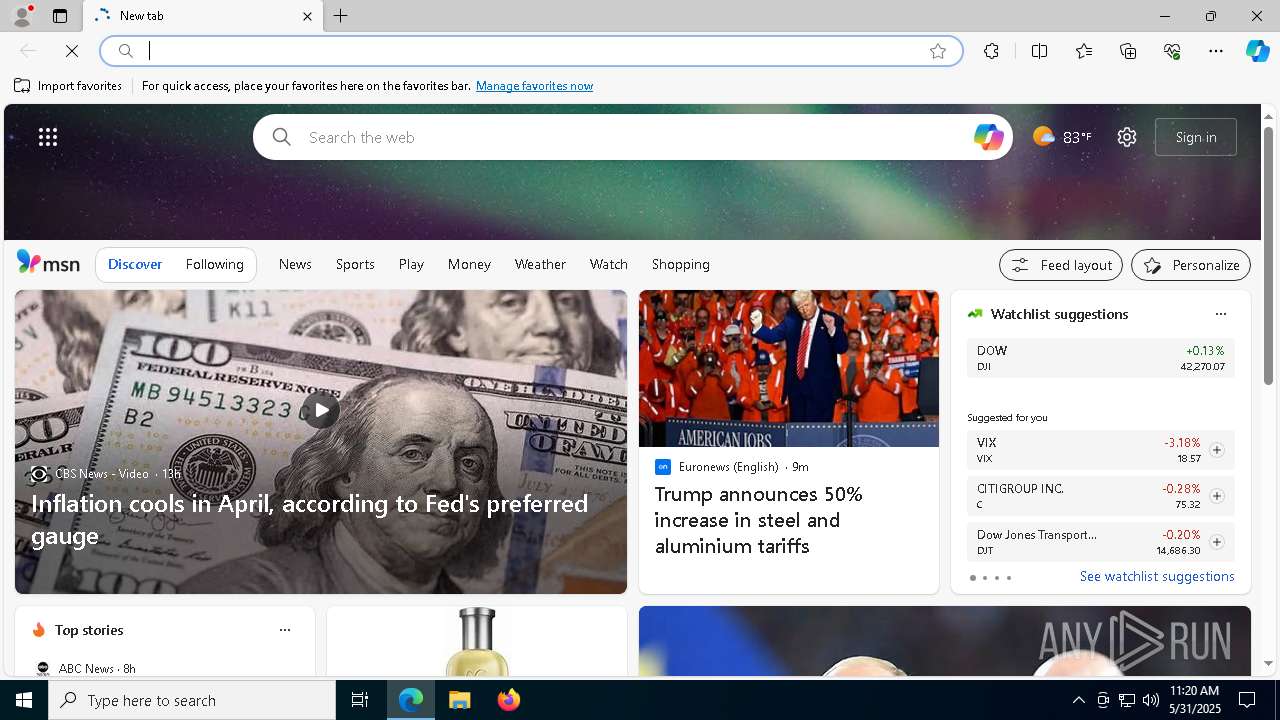The height and width of the screenshot is (720, 1280).
Task: Open Collections icon in toolbar
Action: coord(1128,51)
